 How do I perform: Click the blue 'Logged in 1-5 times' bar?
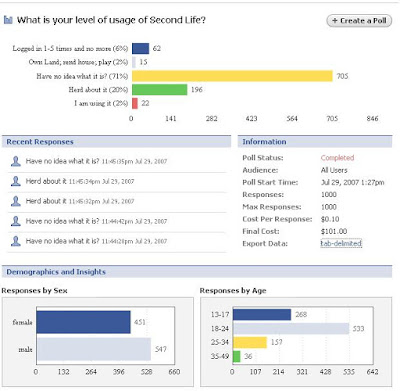click(140, 48)
